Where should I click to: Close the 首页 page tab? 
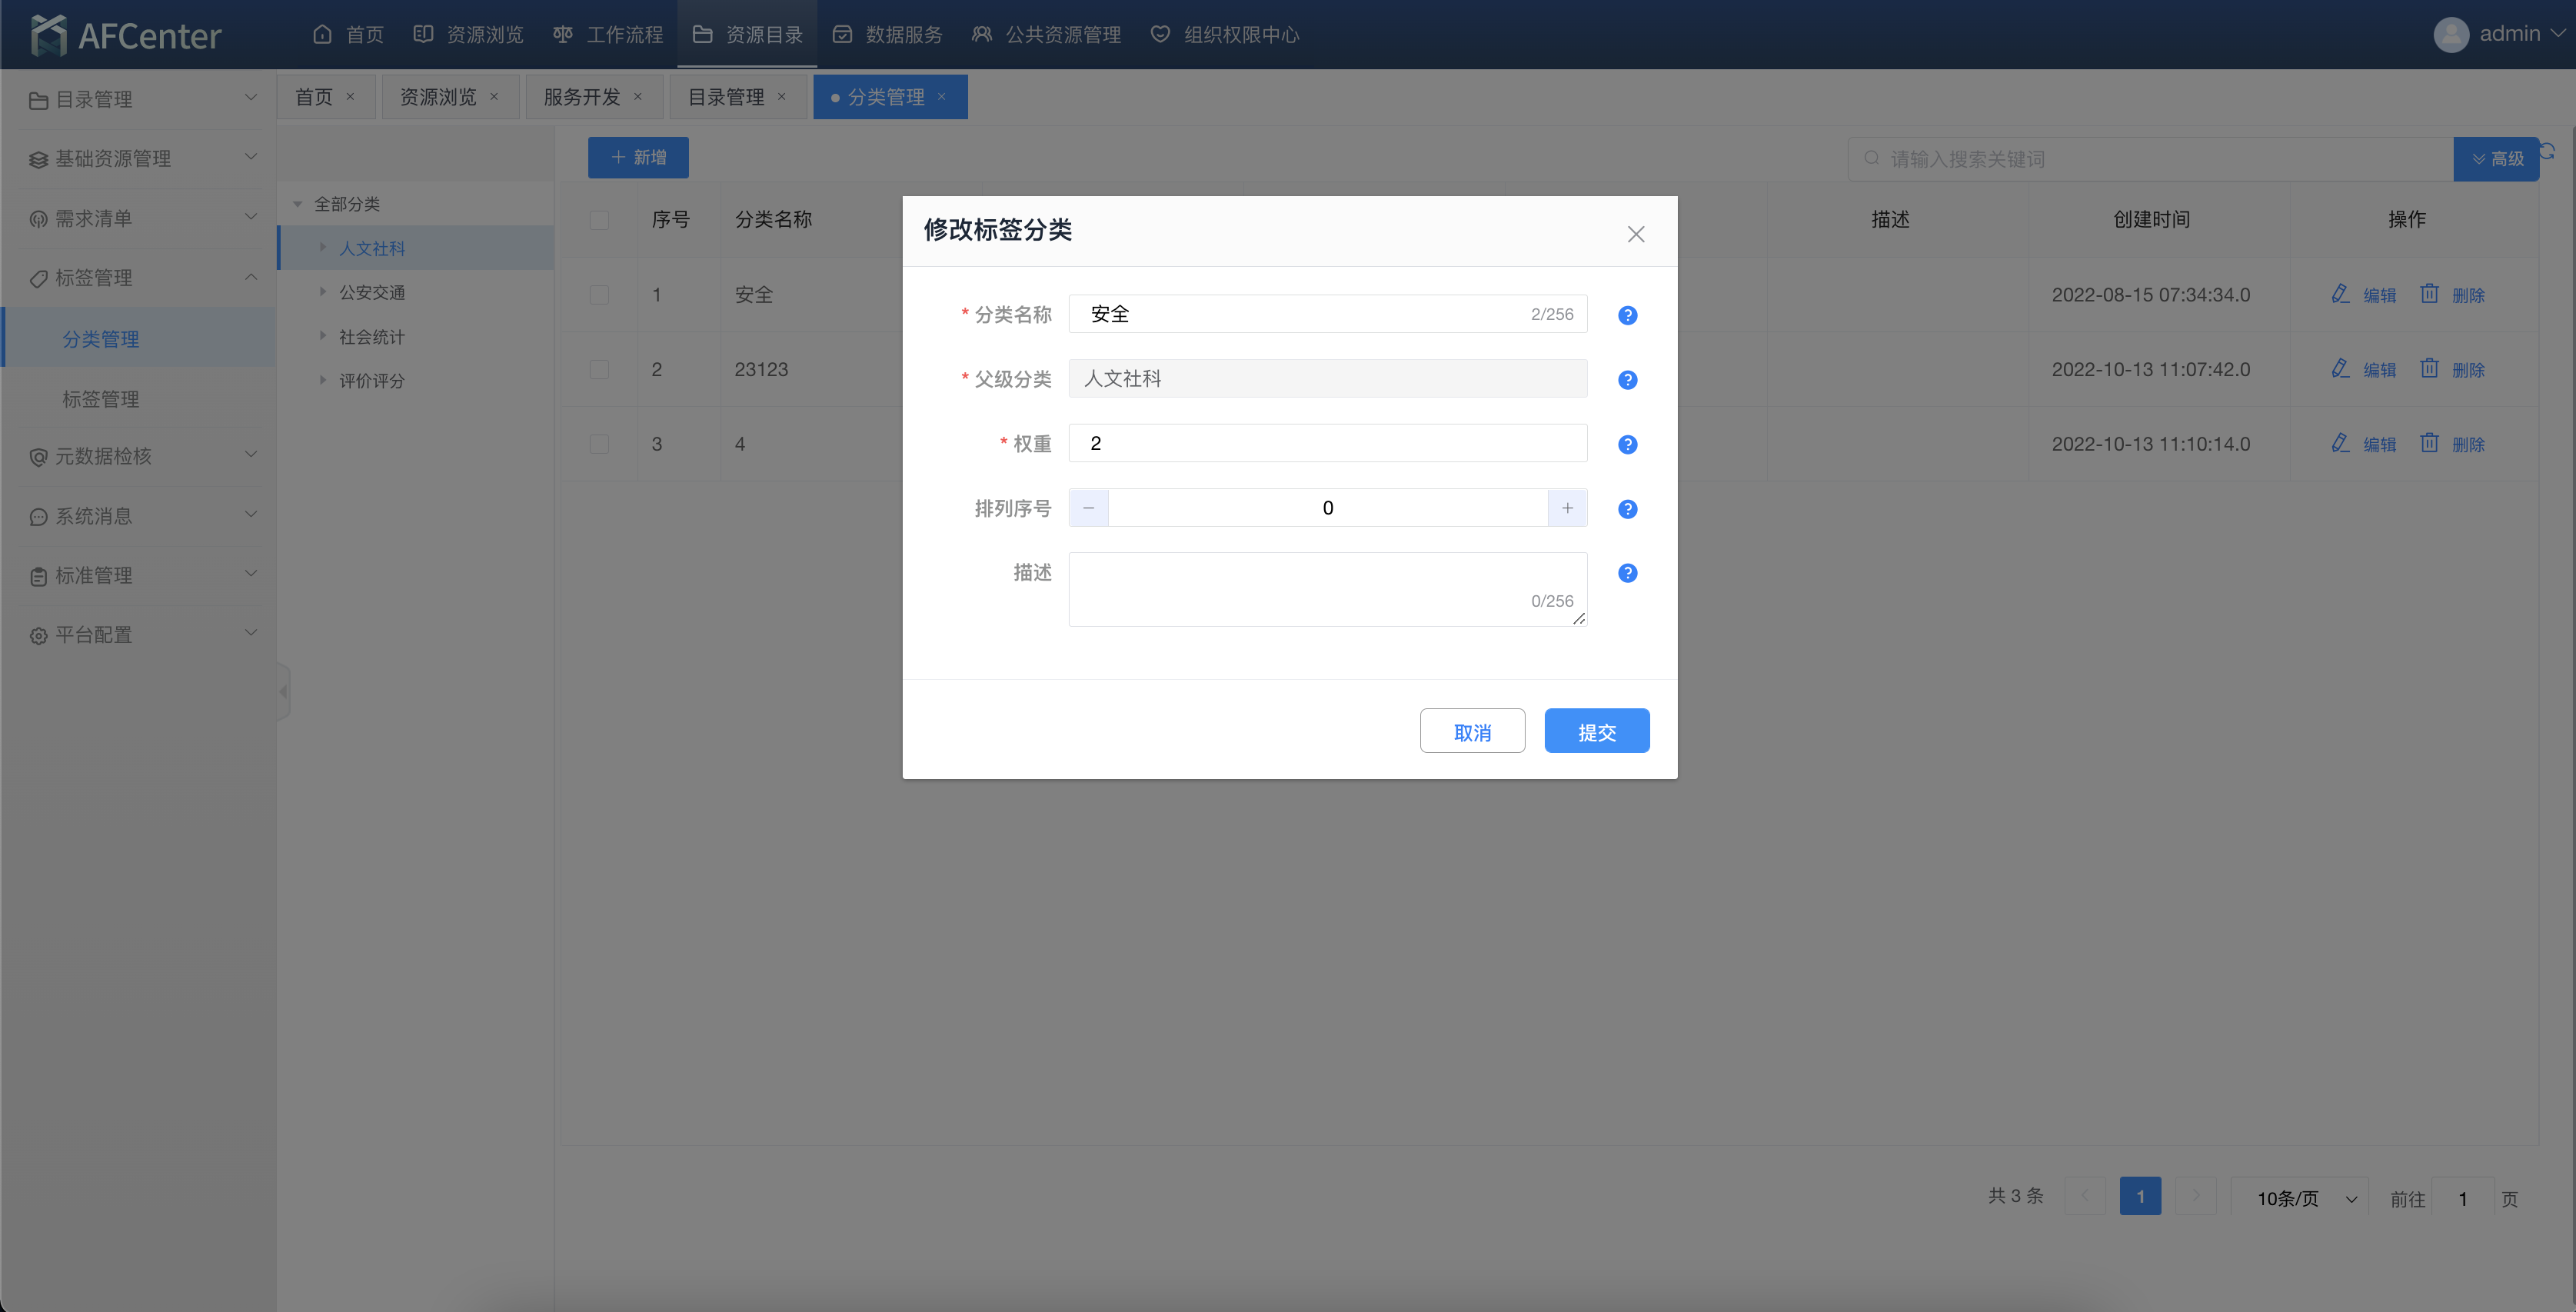coord(350,97)
